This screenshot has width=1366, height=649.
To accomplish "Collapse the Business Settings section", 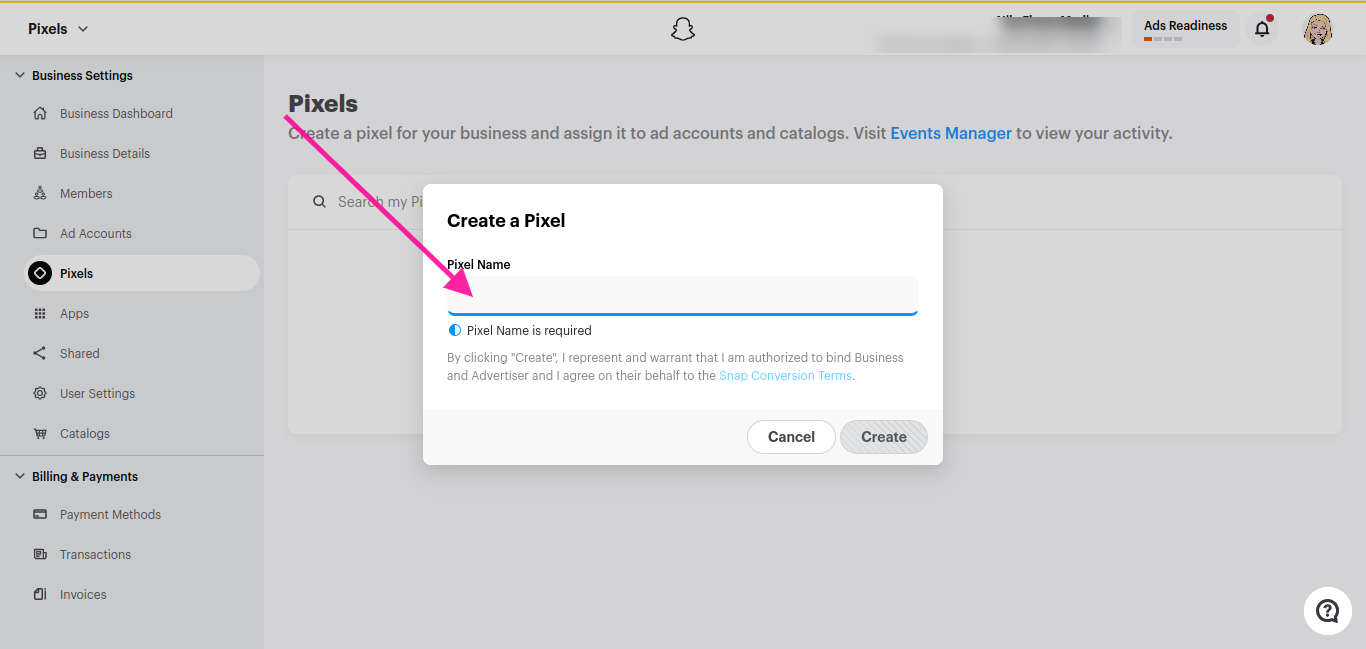I will [x=20, y=75].
